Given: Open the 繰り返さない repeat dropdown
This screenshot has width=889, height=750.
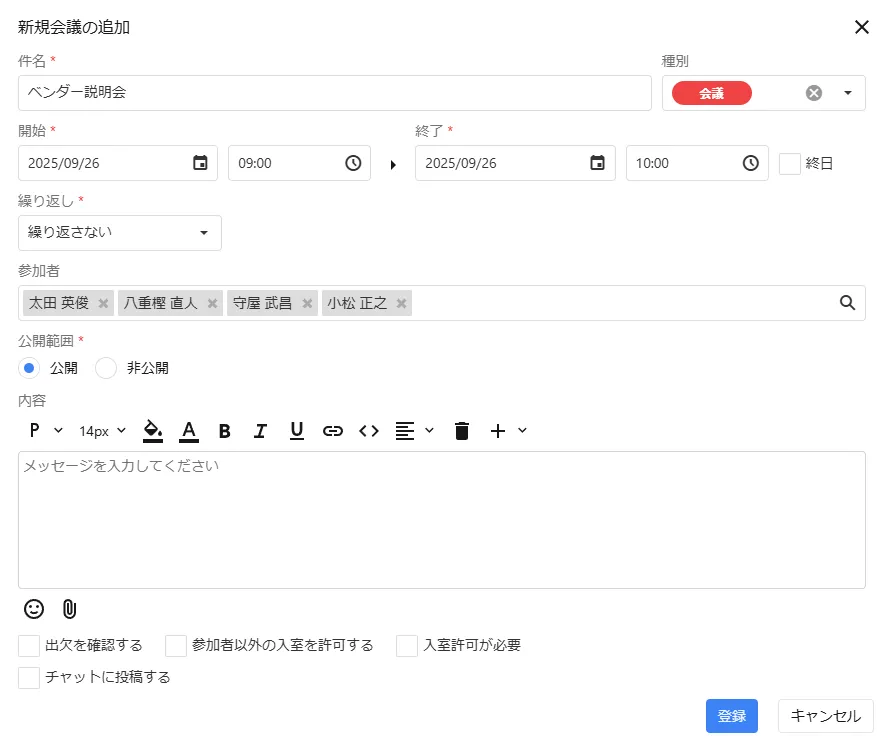Looking at the screenshot, I should click(120, 232).
